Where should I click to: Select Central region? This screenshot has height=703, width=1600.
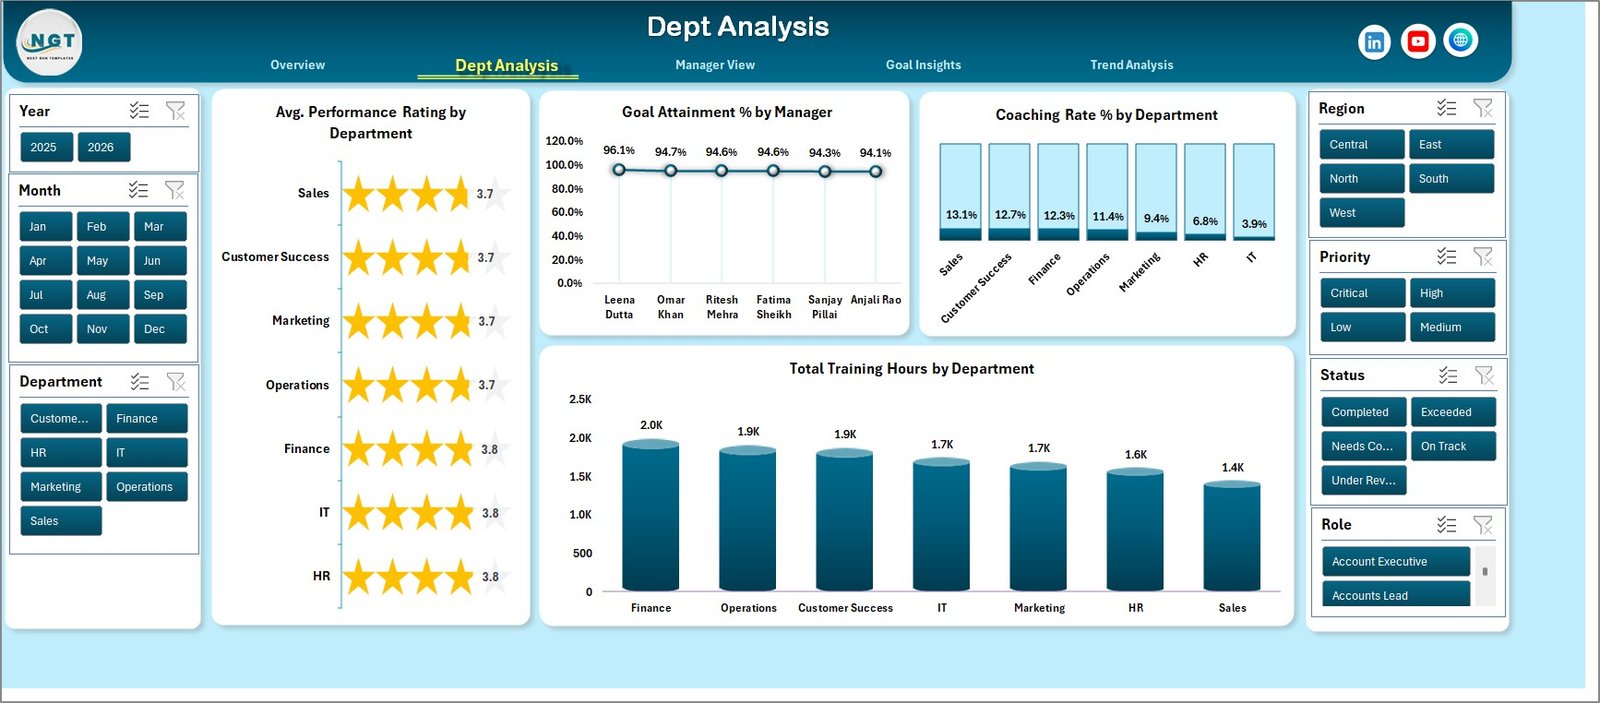tap(1362, 145)
